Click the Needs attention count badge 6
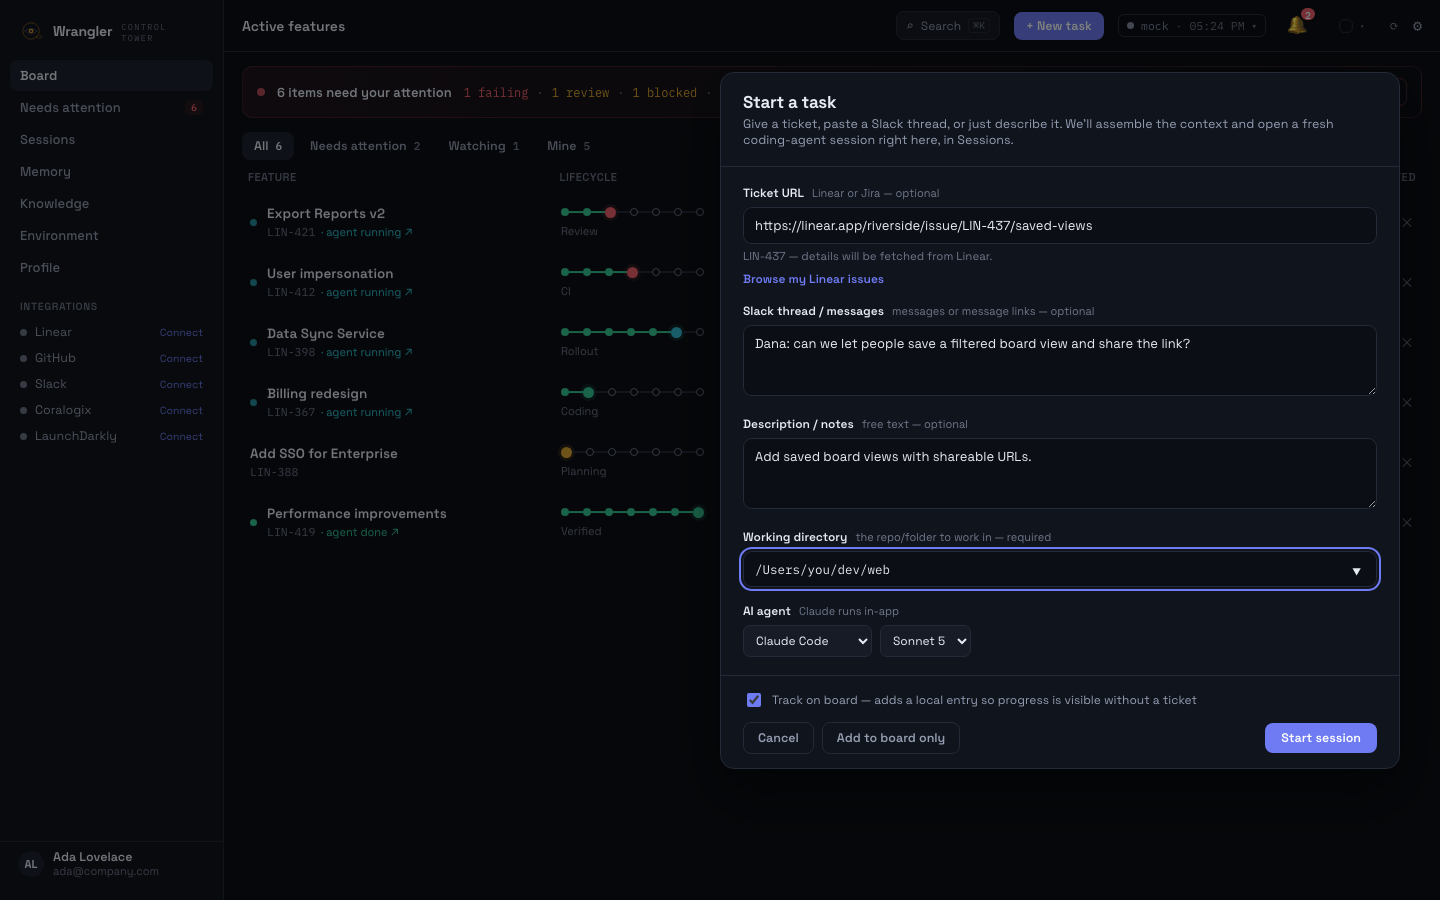The height and width of the screenshot is (900, 1440). click(194, 108)
